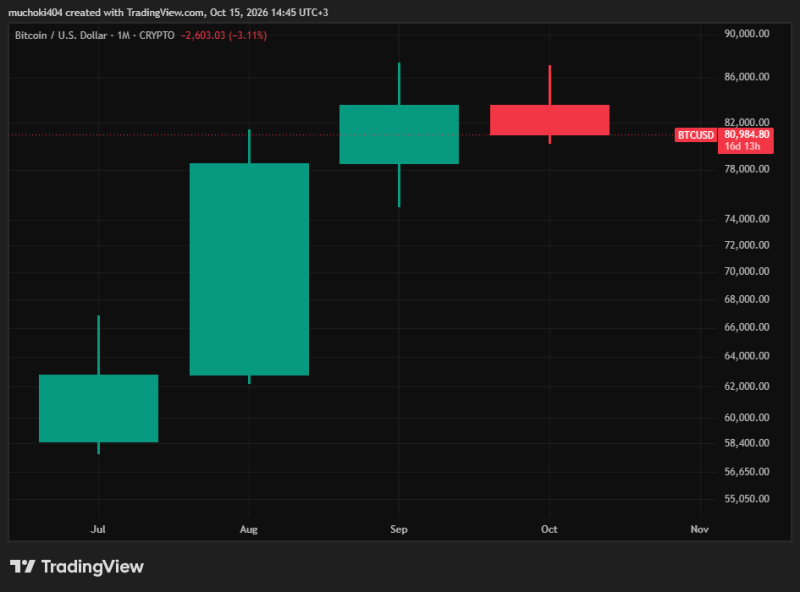Click the 82,000.00 price axis label
The height and width of the screenshot is (592, 800).
click(x=747, y=122)
